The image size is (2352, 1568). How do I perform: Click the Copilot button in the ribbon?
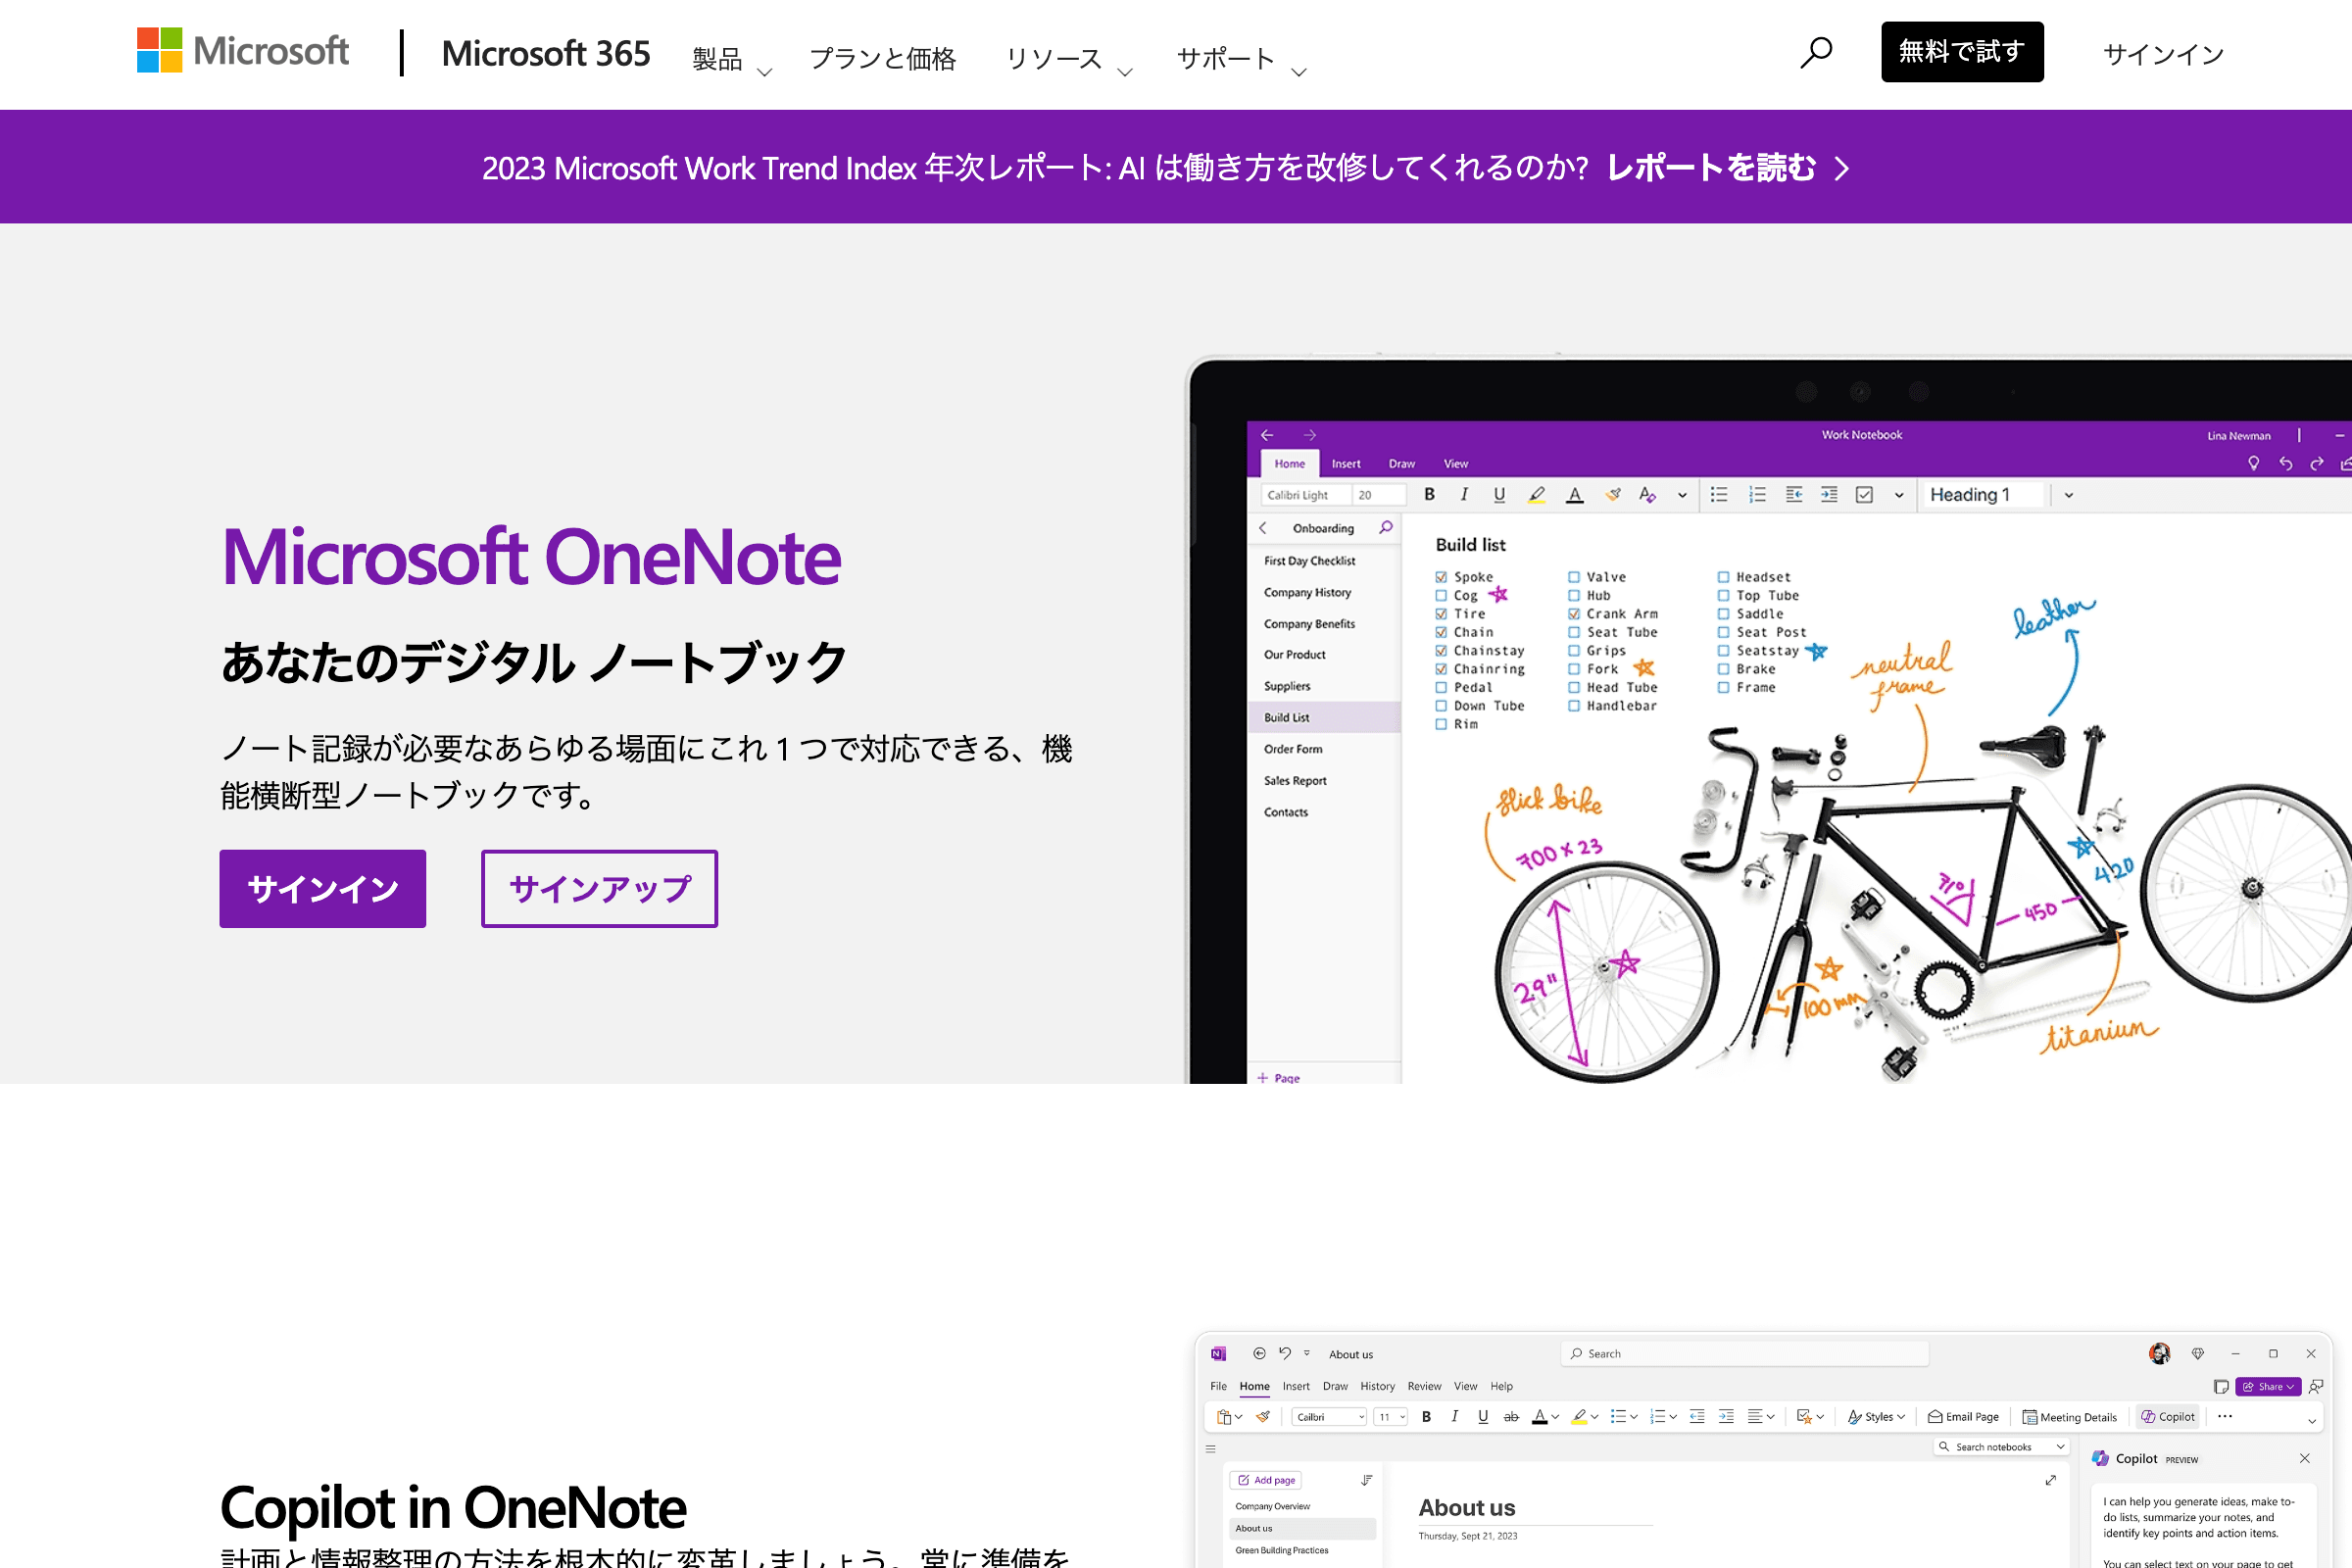click(2167, 1416)
